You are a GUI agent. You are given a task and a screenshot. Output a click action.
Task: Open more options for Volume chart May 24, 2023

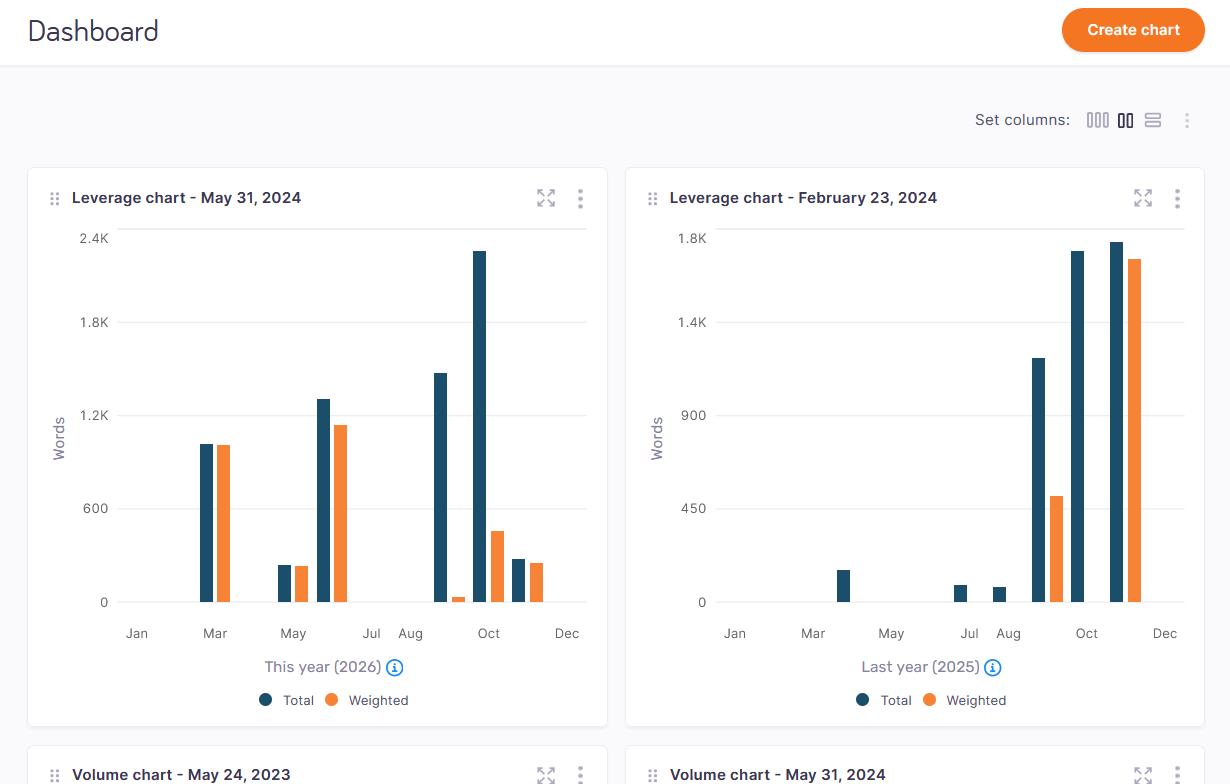(x=580, y=775)
